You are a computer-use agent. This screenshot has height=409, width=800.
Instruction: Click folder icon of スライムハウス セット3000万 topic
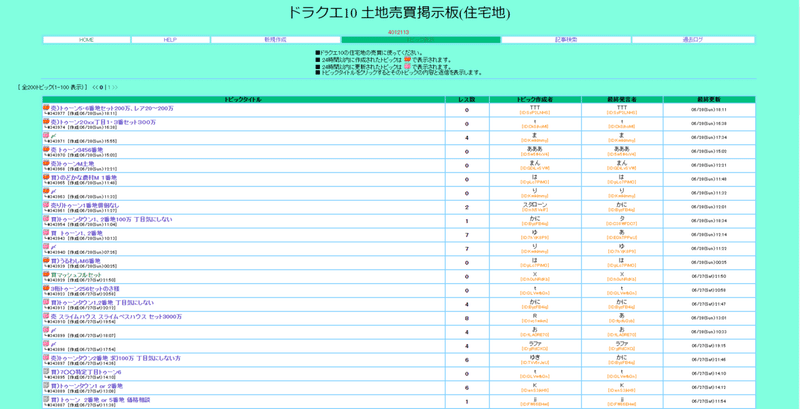[x=46, y=316]
